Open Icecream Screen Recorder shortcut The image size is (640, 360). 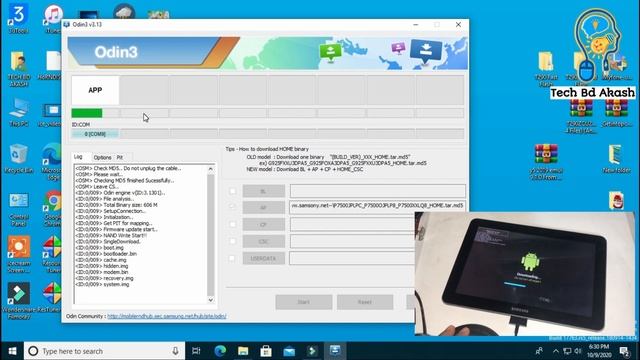click(18, 254)
